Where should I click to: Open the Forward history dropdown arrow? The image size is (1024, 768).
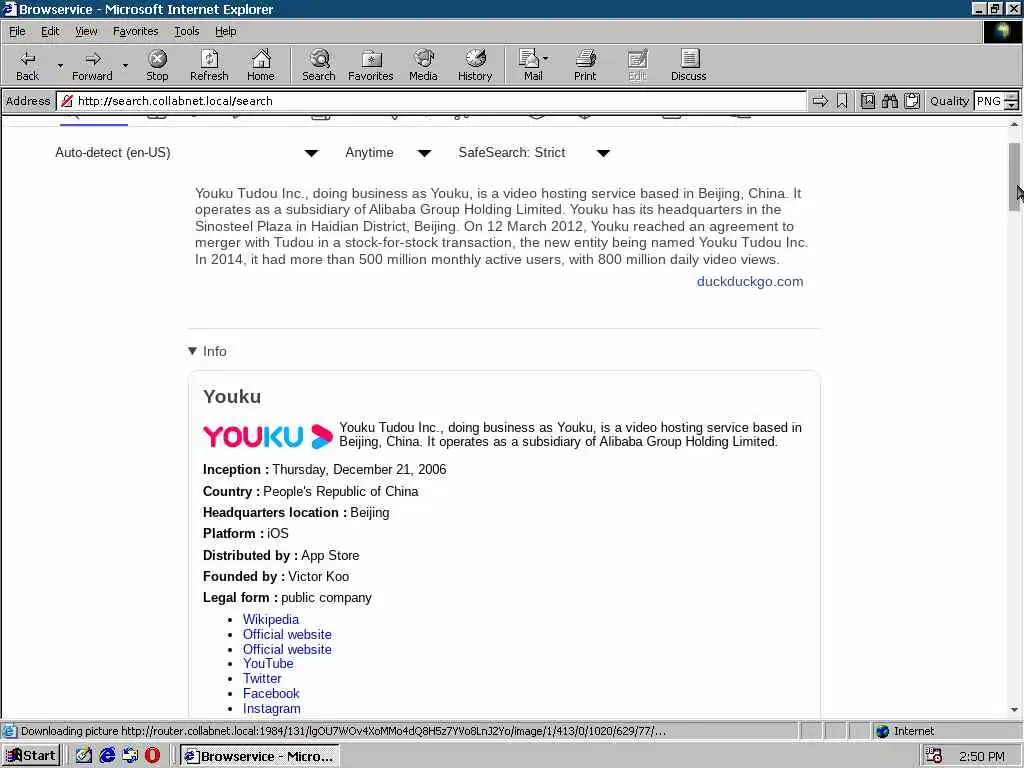point(125,65)
